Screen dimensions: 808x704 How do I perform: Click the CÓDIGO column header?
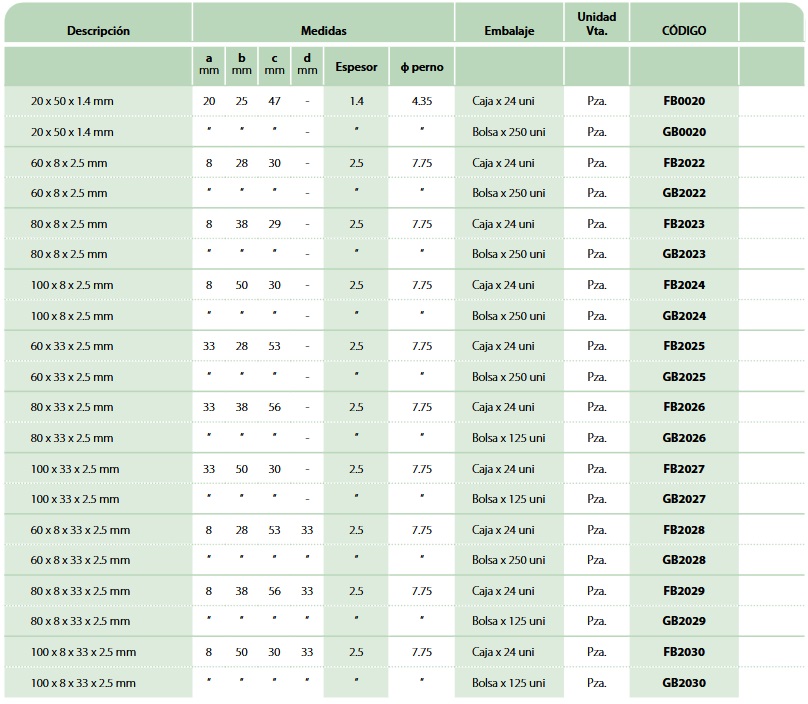(x=684, y=30)
